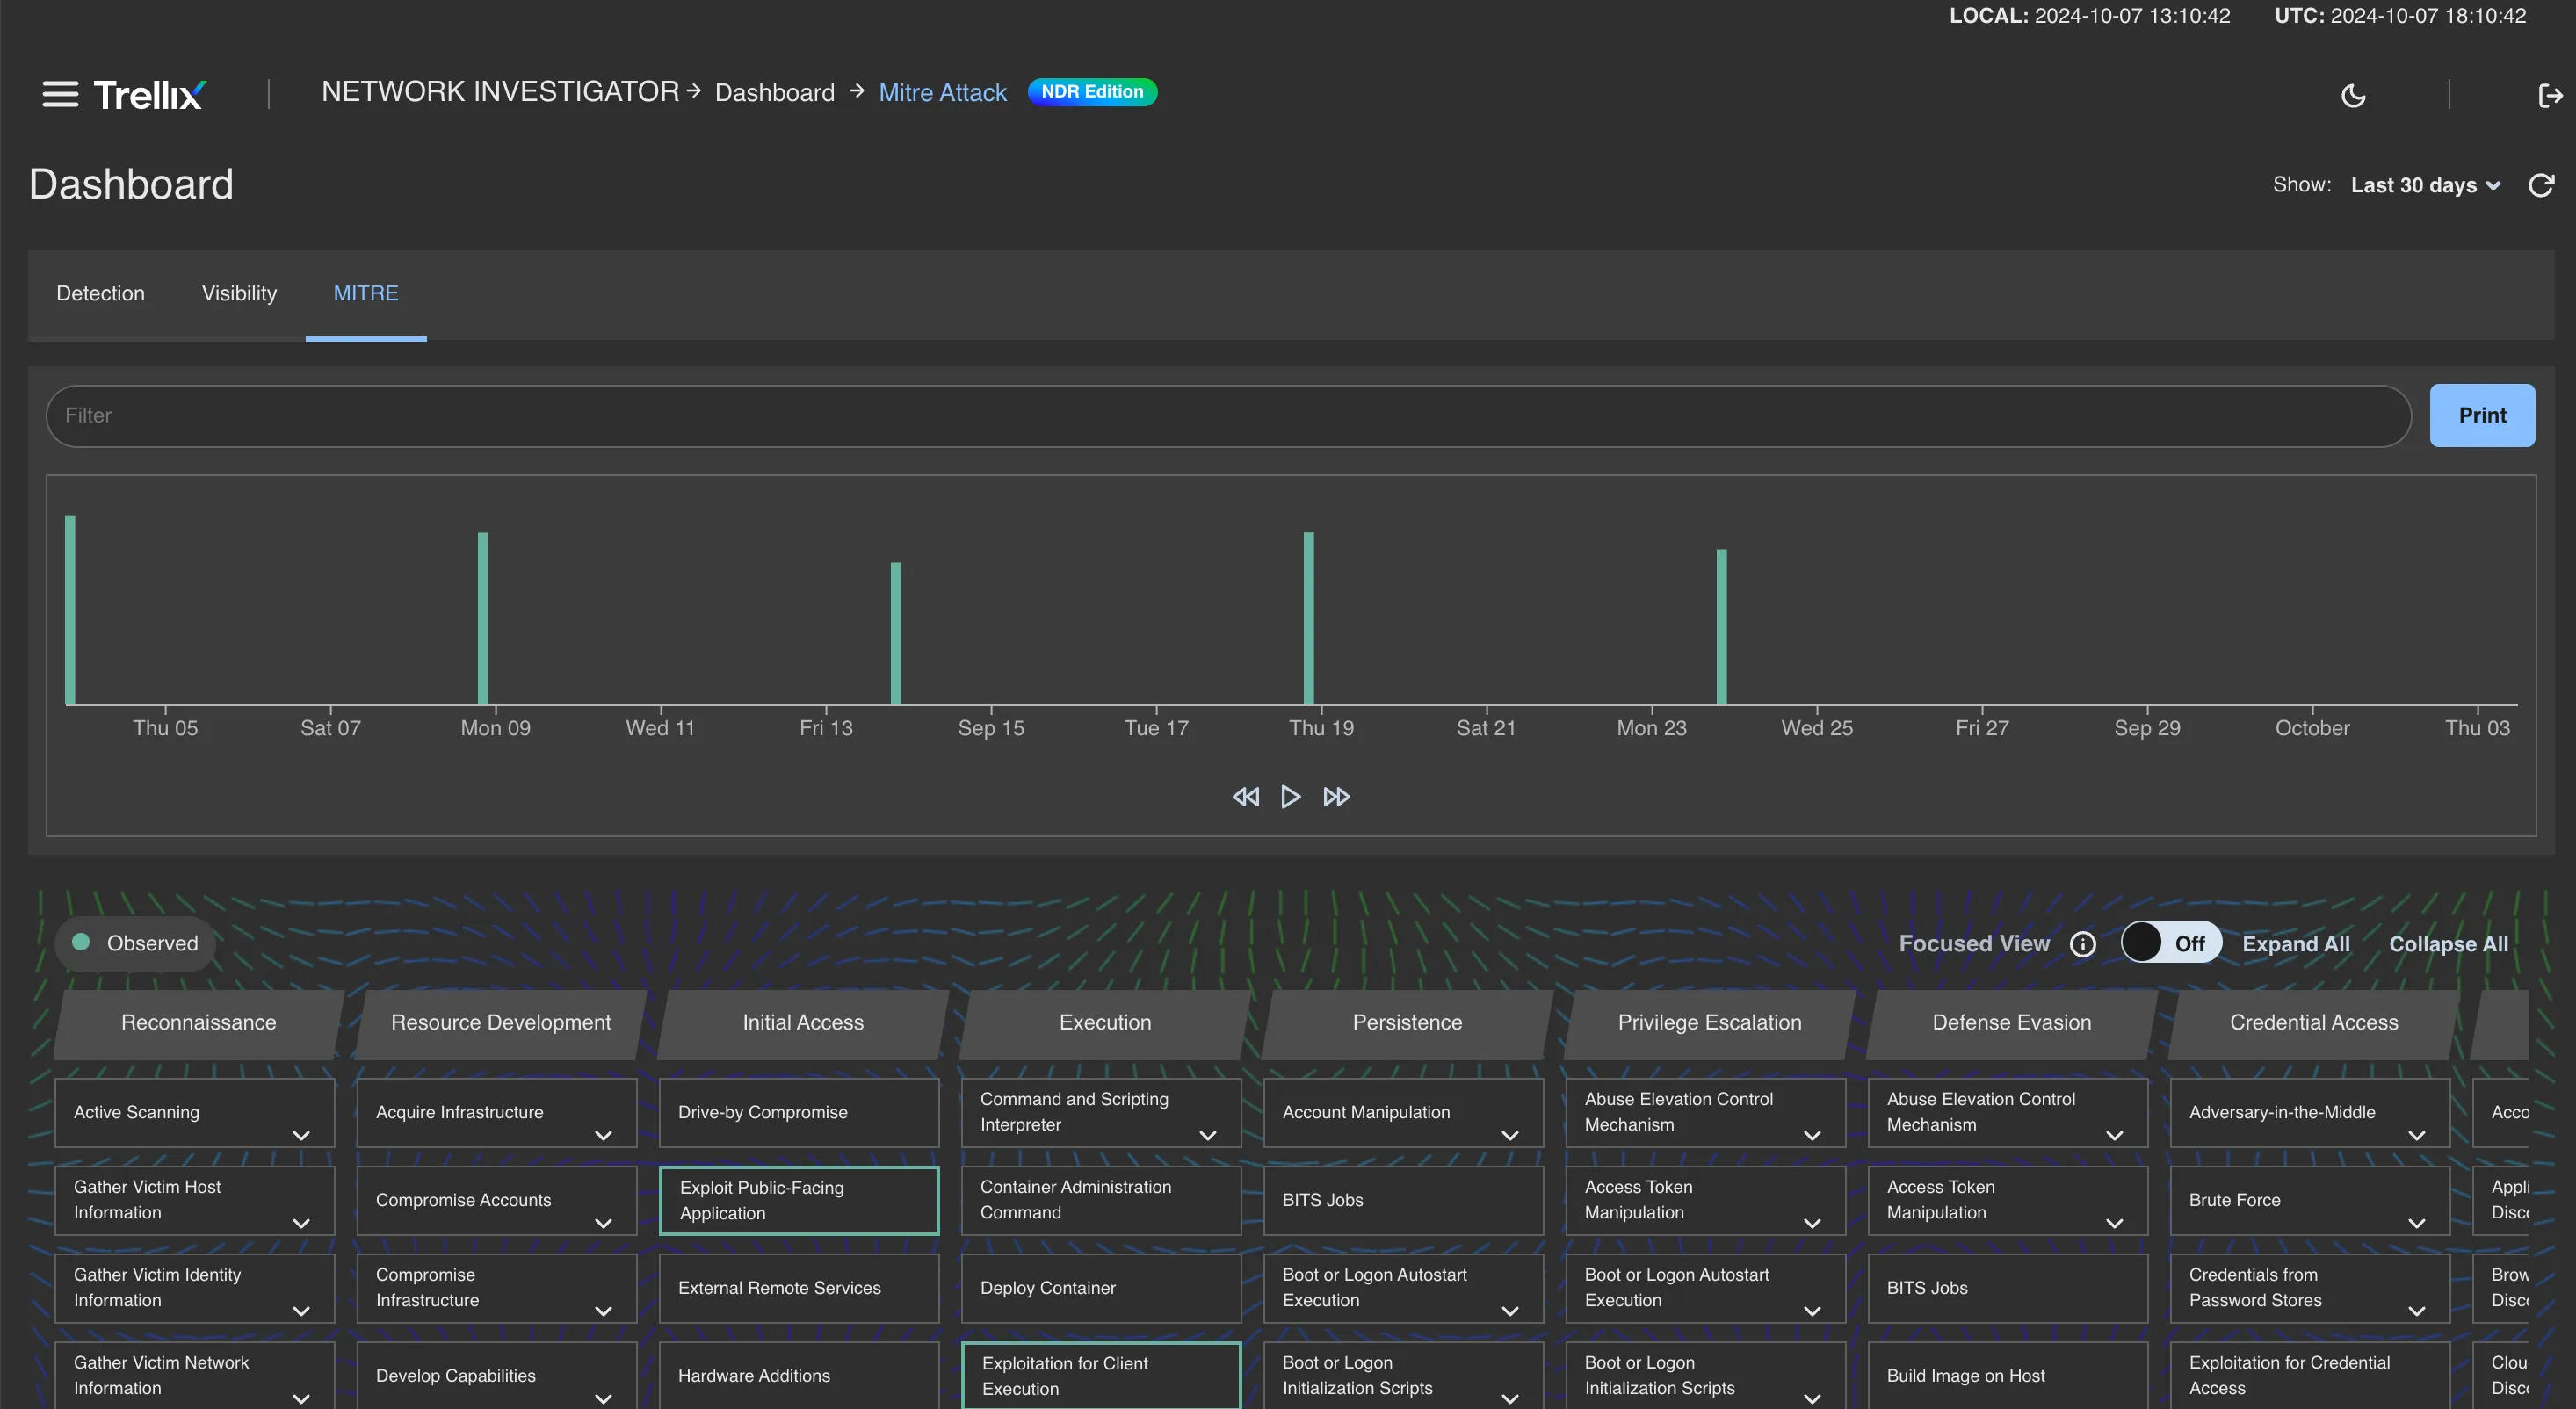This screenshot has height=1409, width=2576.
Task: Fast forward the timeline playback
Action: tap(1336, 797)
